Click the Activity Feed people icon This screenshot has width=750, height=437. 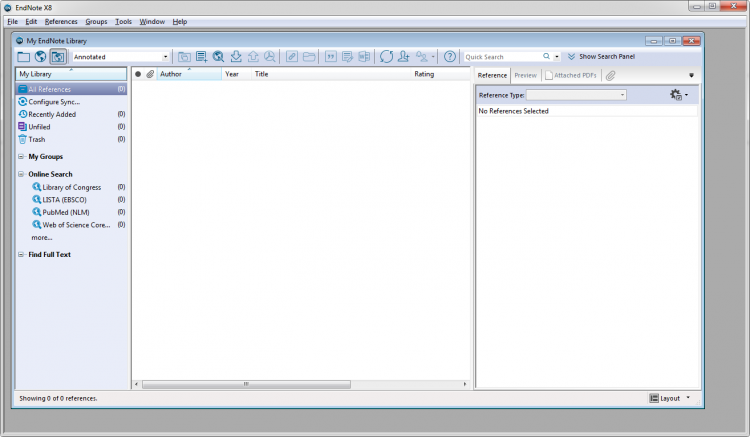(x=421, y=57)
